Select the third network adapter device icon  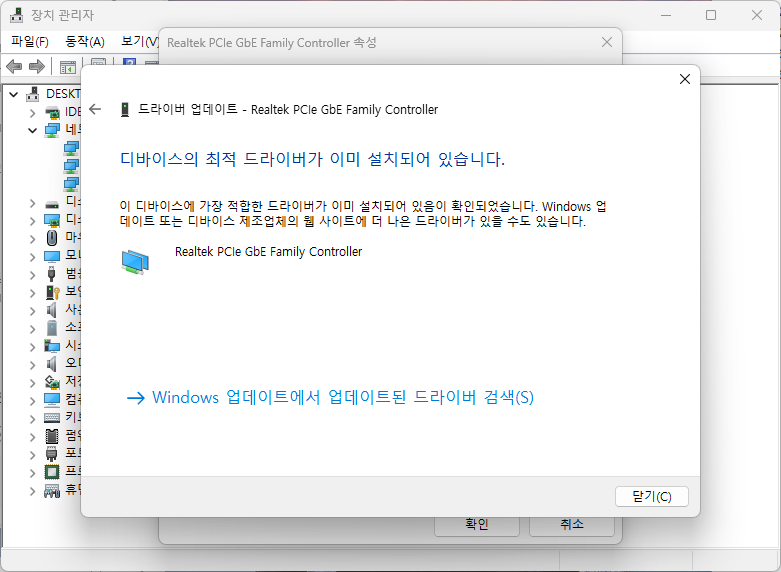tap(71, 184)
